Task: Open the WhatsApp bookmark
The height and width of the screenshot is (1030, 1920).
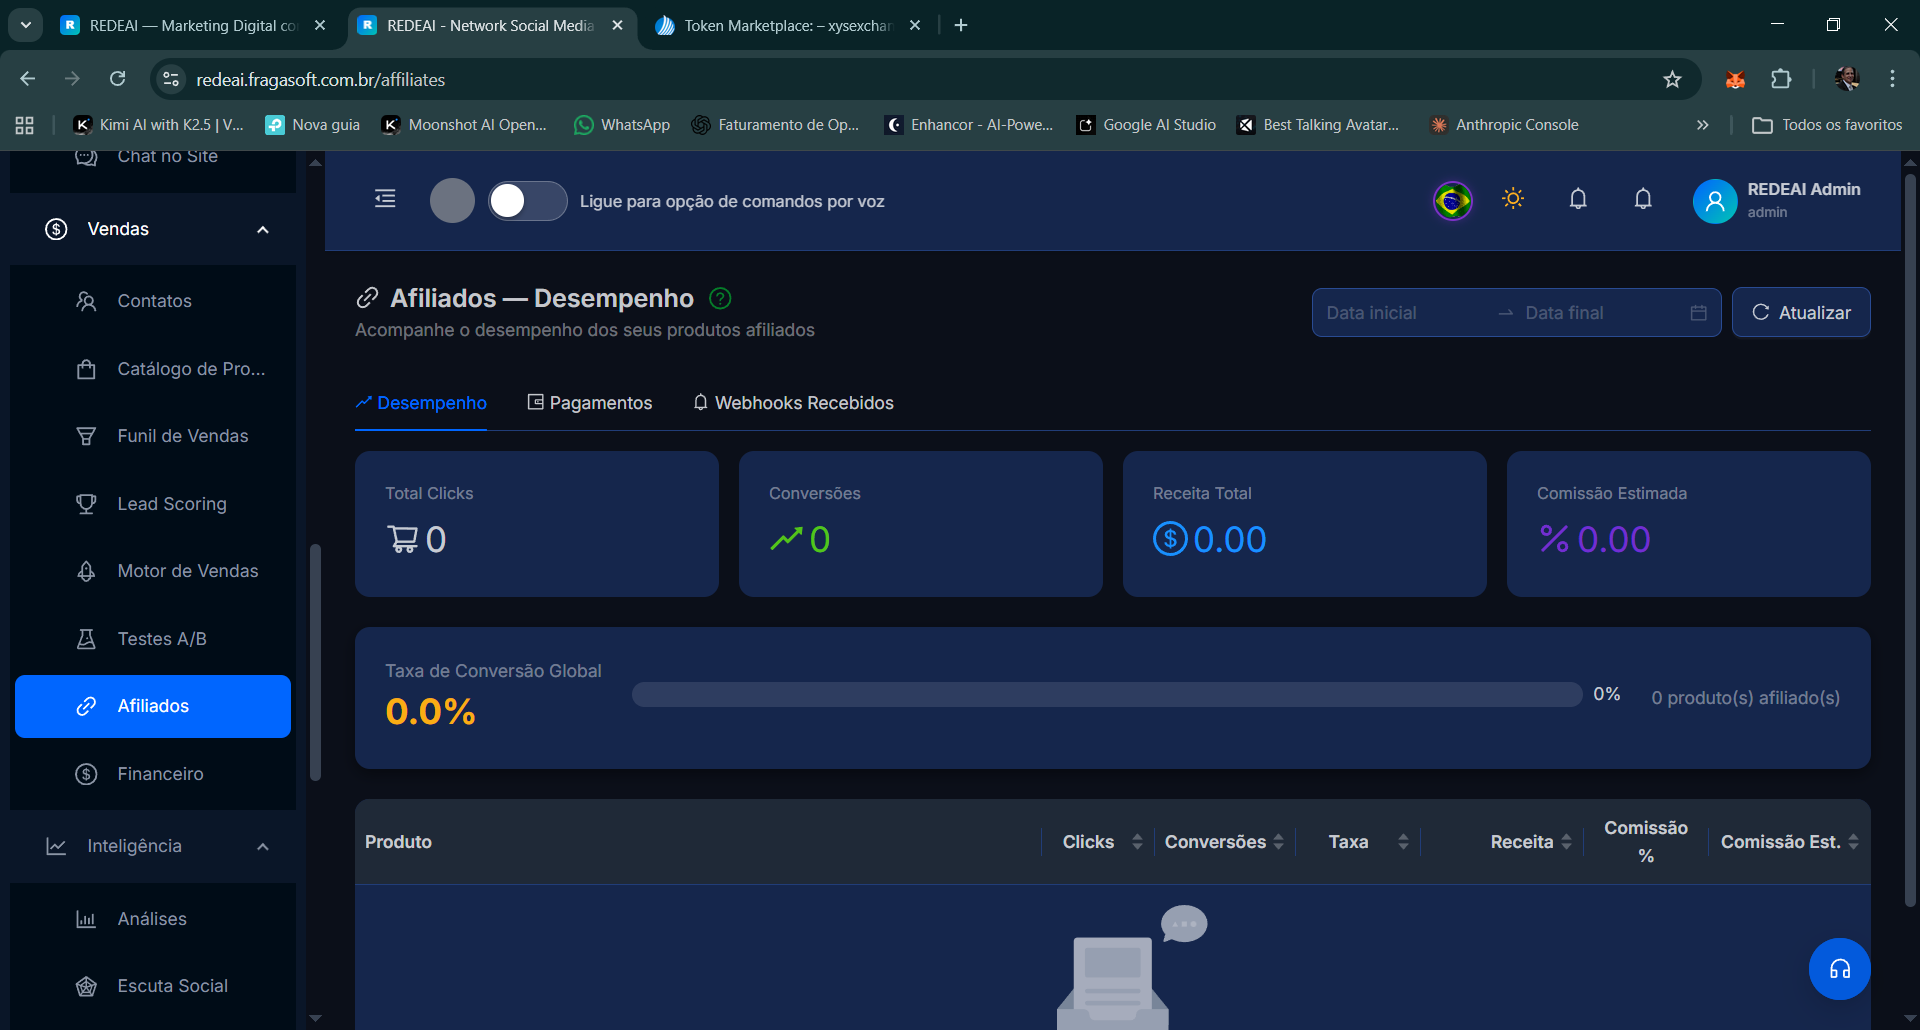Action: 622,125
